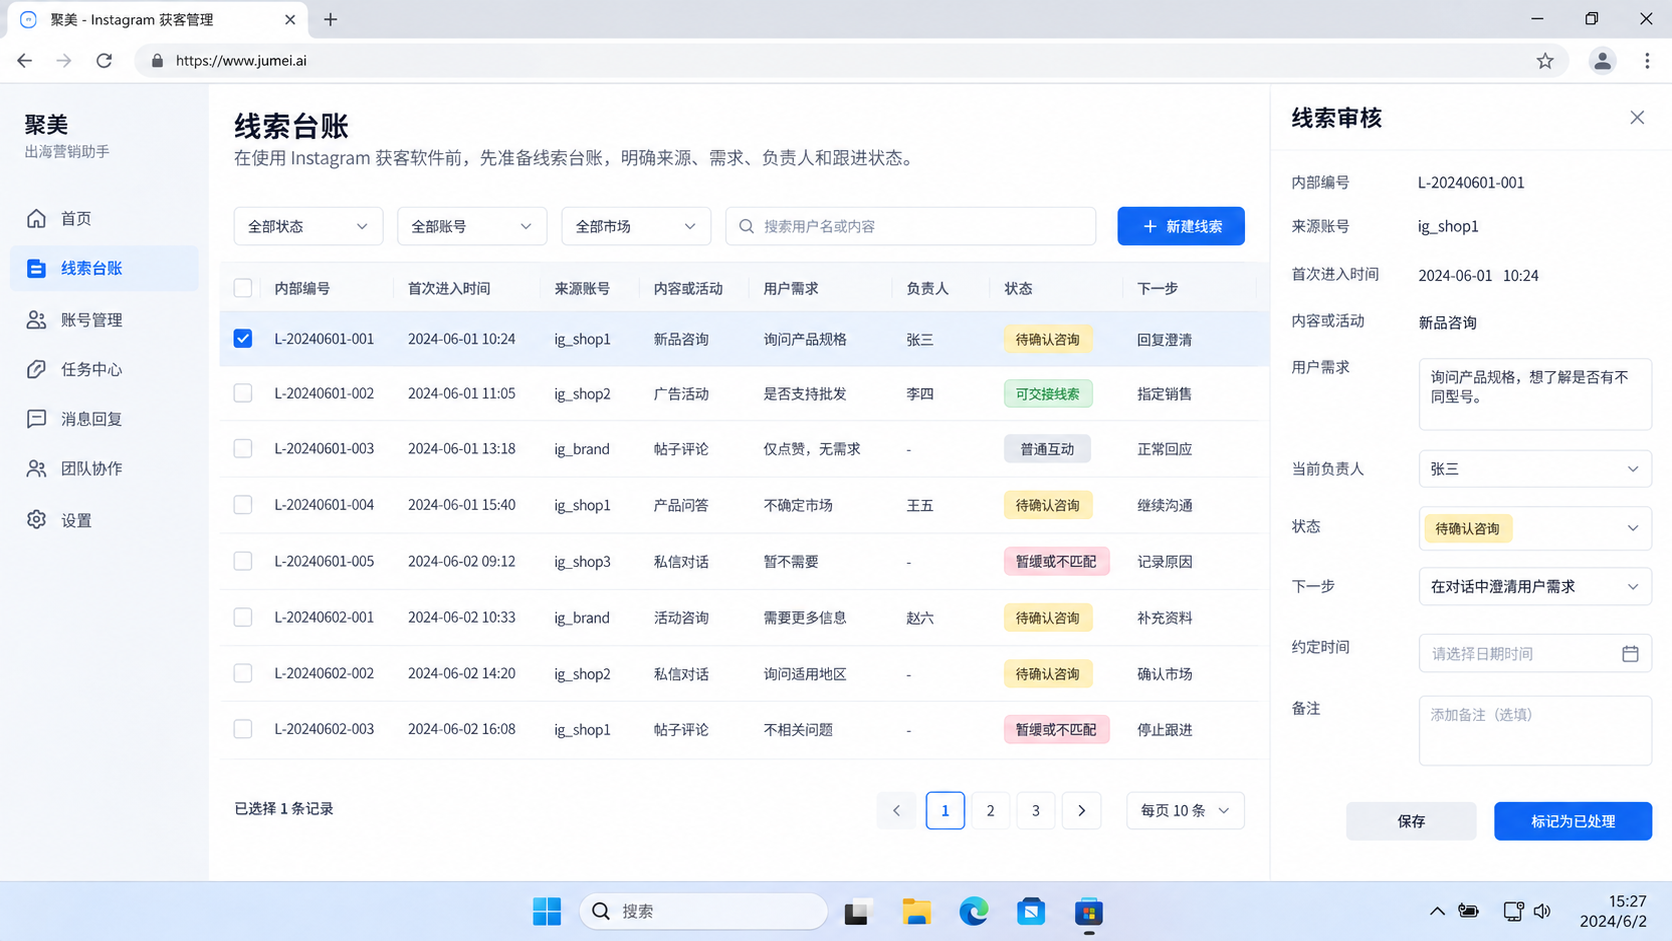
Task: Open File Explorer from the taskbar
Action: click(x=916, y=911)
